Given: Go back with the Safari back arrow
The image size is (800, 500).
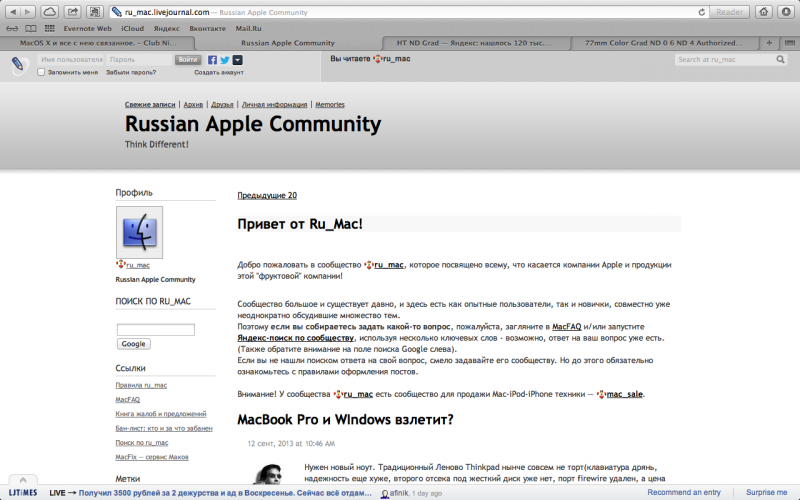Looking at the screenshot, I should 13,12.
